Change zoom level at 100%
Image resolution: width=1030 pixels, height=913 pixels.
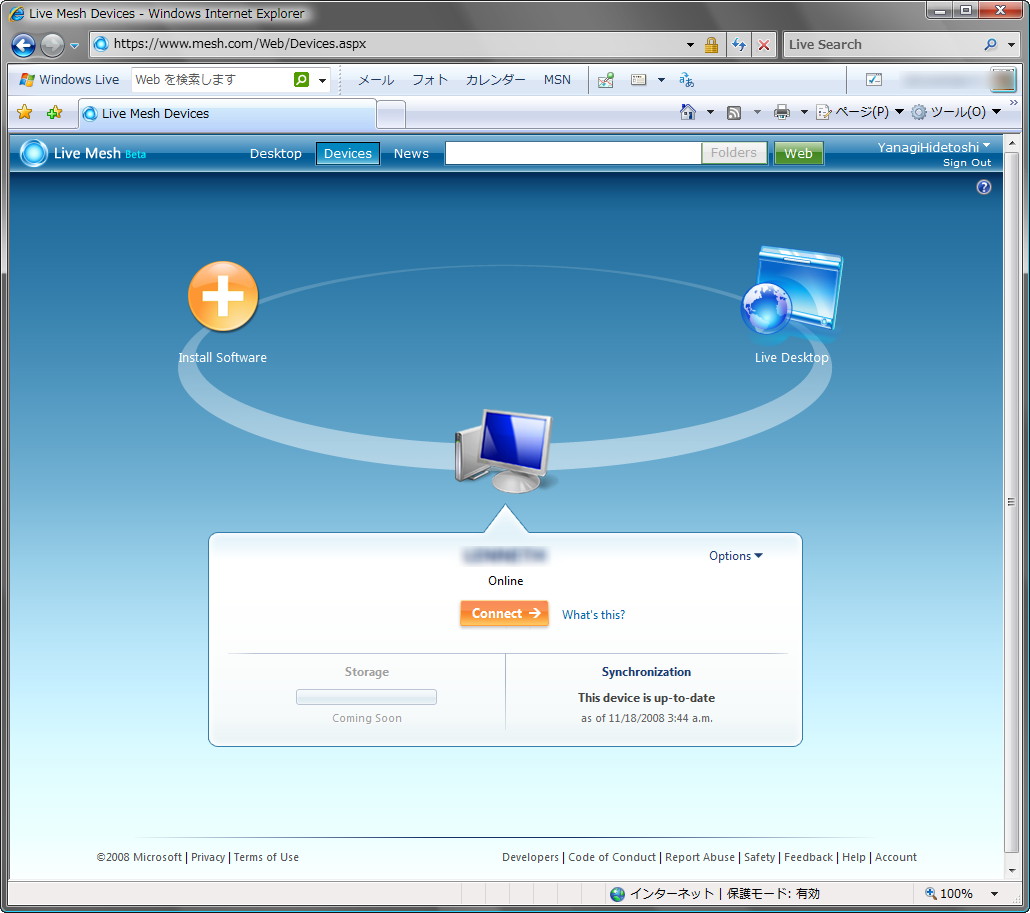pyautogui.click(x=961, y=893)
